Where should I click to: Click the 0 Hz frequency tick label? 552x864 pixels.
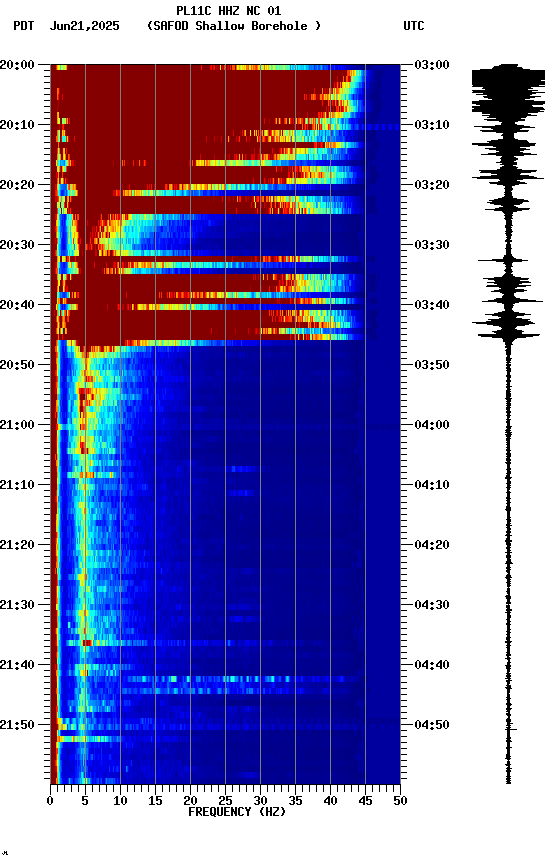coord(51,801)
